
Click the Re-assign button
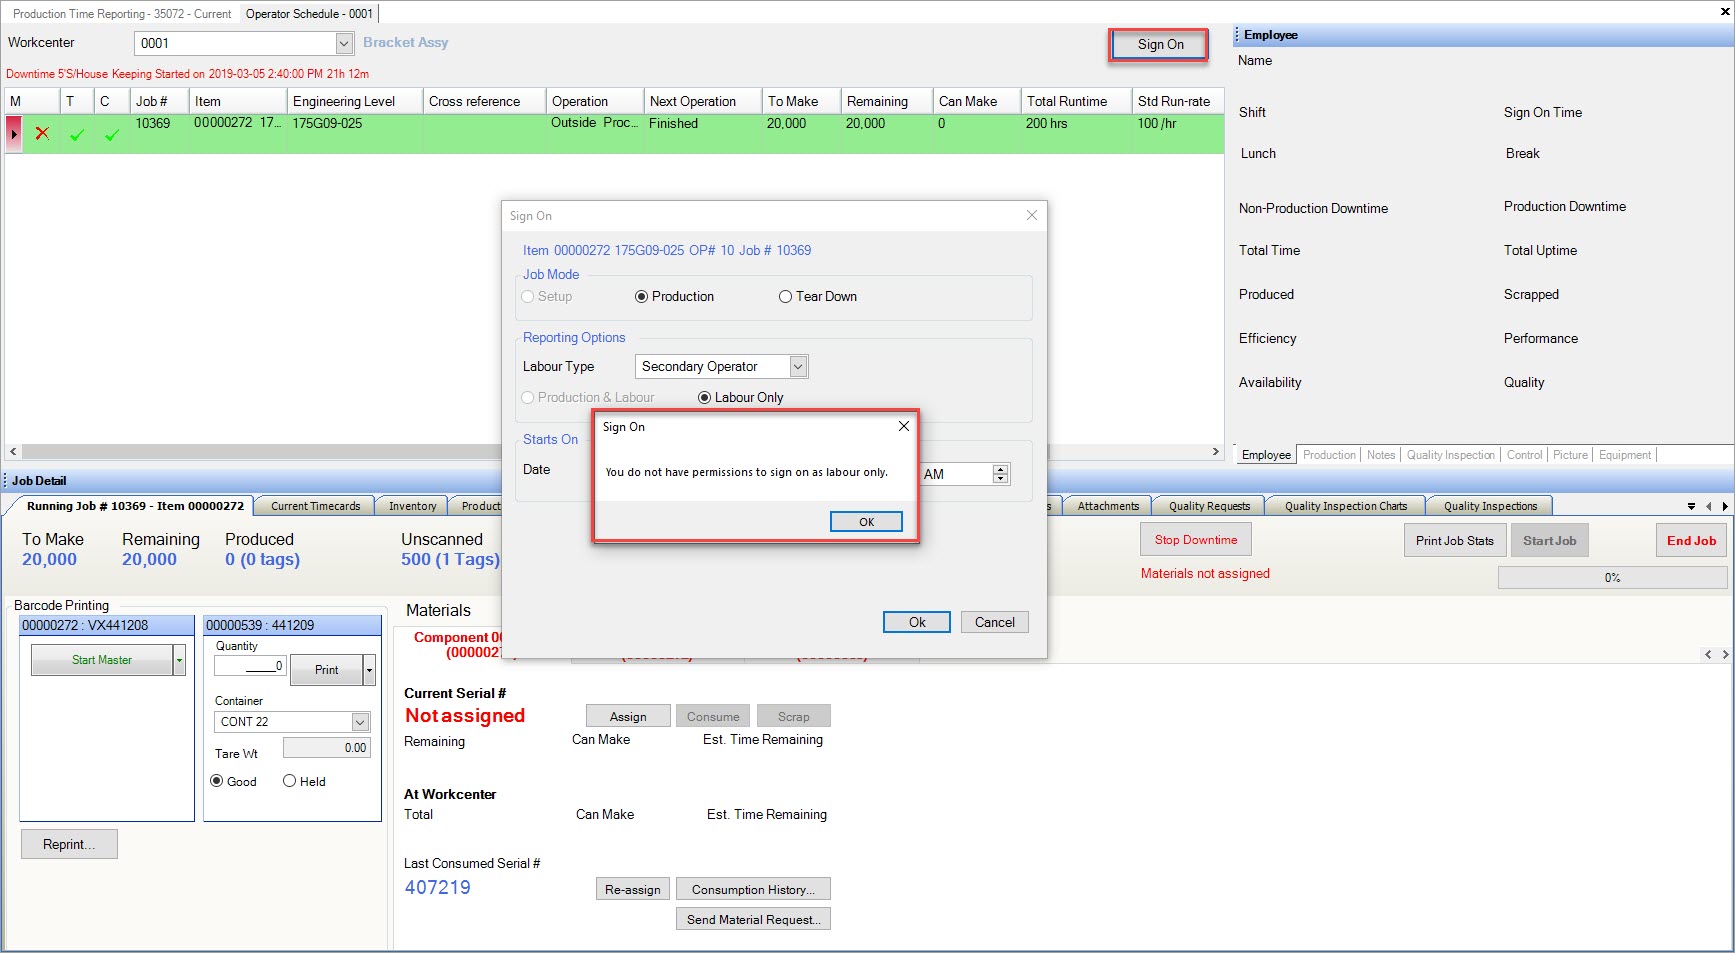(x=632, y=889)
